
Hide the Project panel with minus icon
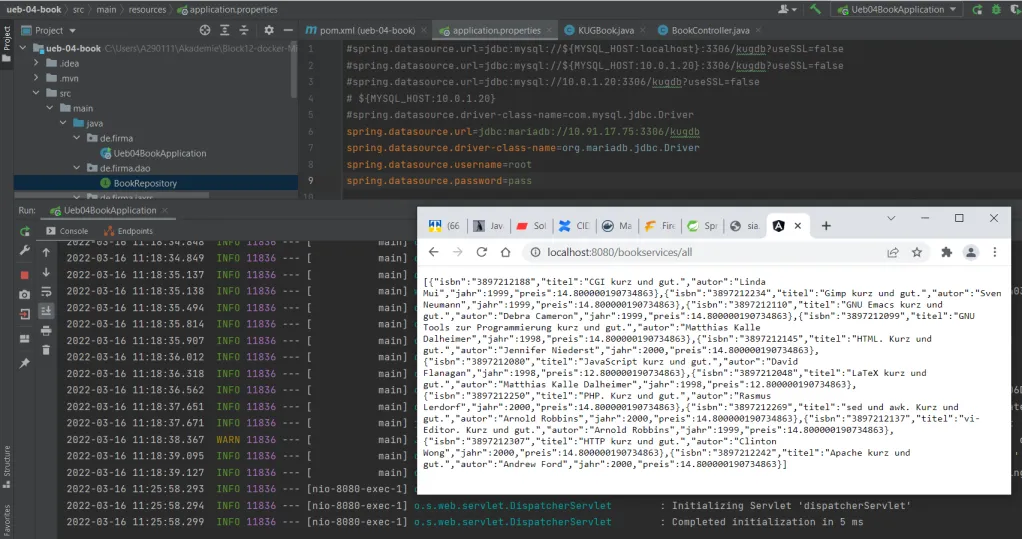point(288,30)
